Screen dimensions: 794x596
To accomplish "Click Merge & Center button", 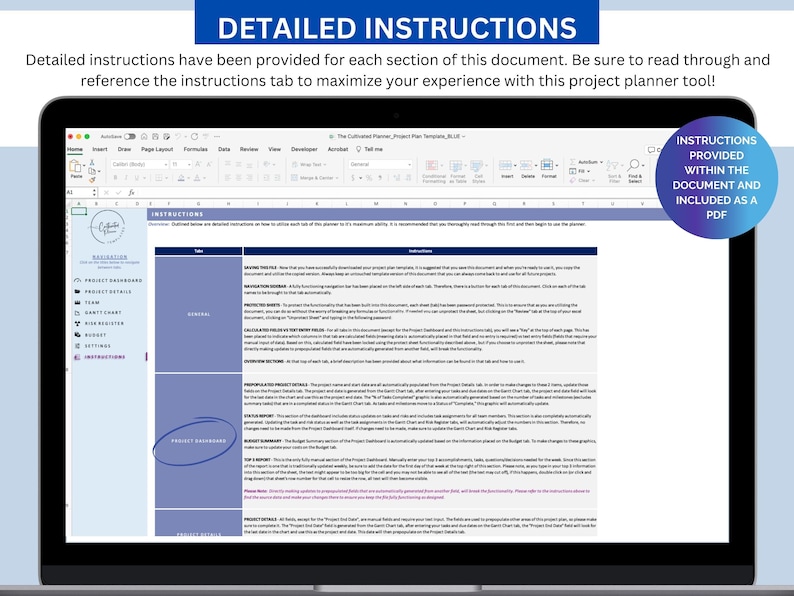I will tap(314, 178).
